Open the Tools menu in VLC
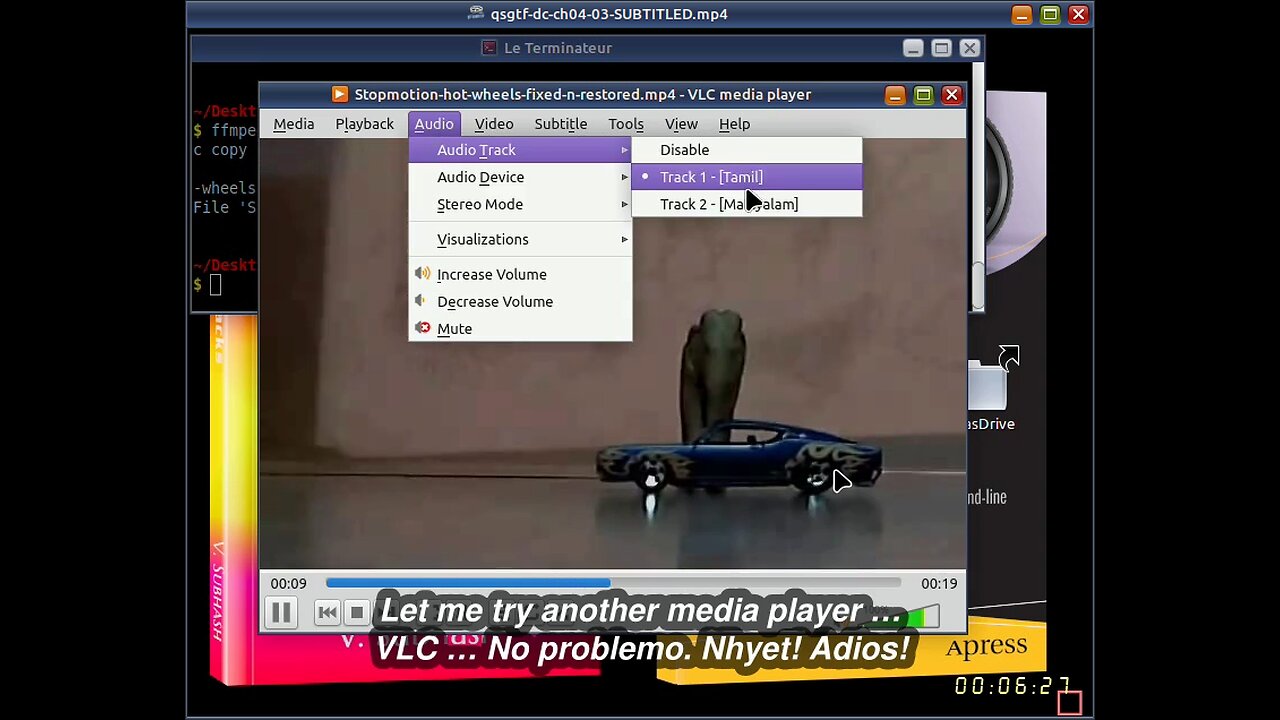1280x720 pixels. (626, 124)
